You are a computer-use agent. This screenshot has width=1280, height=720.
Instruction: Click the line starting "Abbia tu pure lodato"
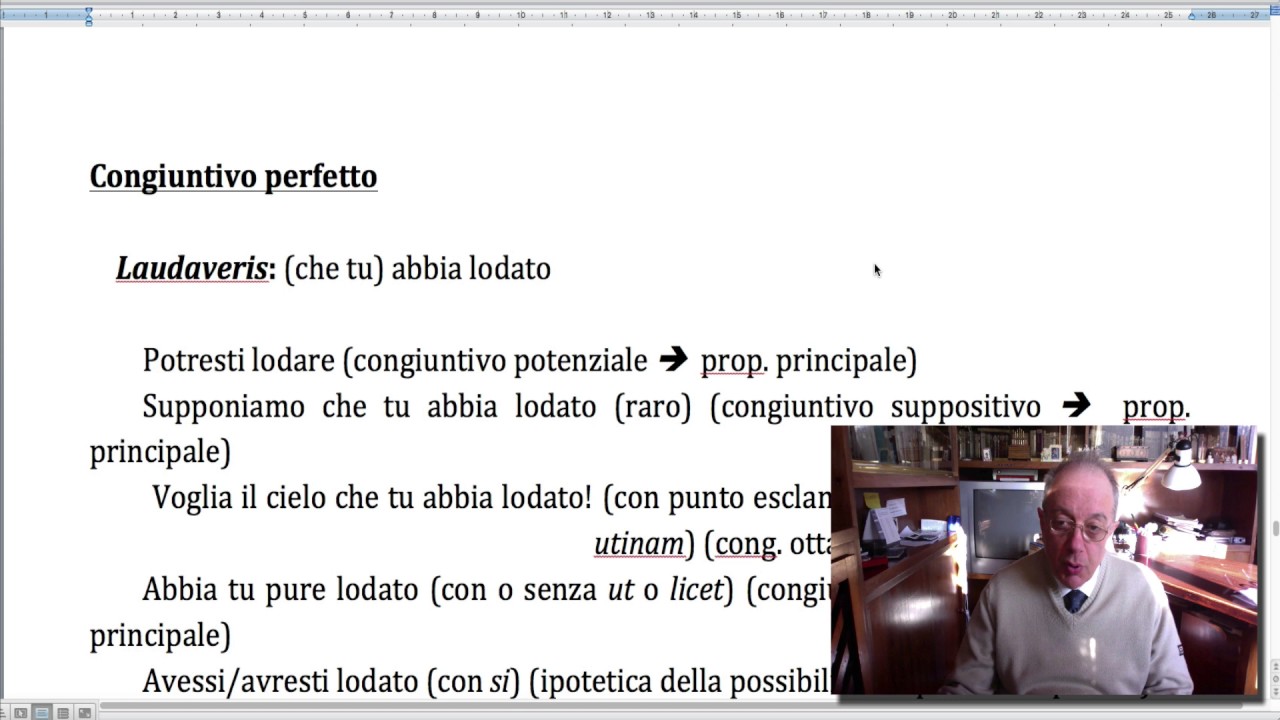[487, 590]
